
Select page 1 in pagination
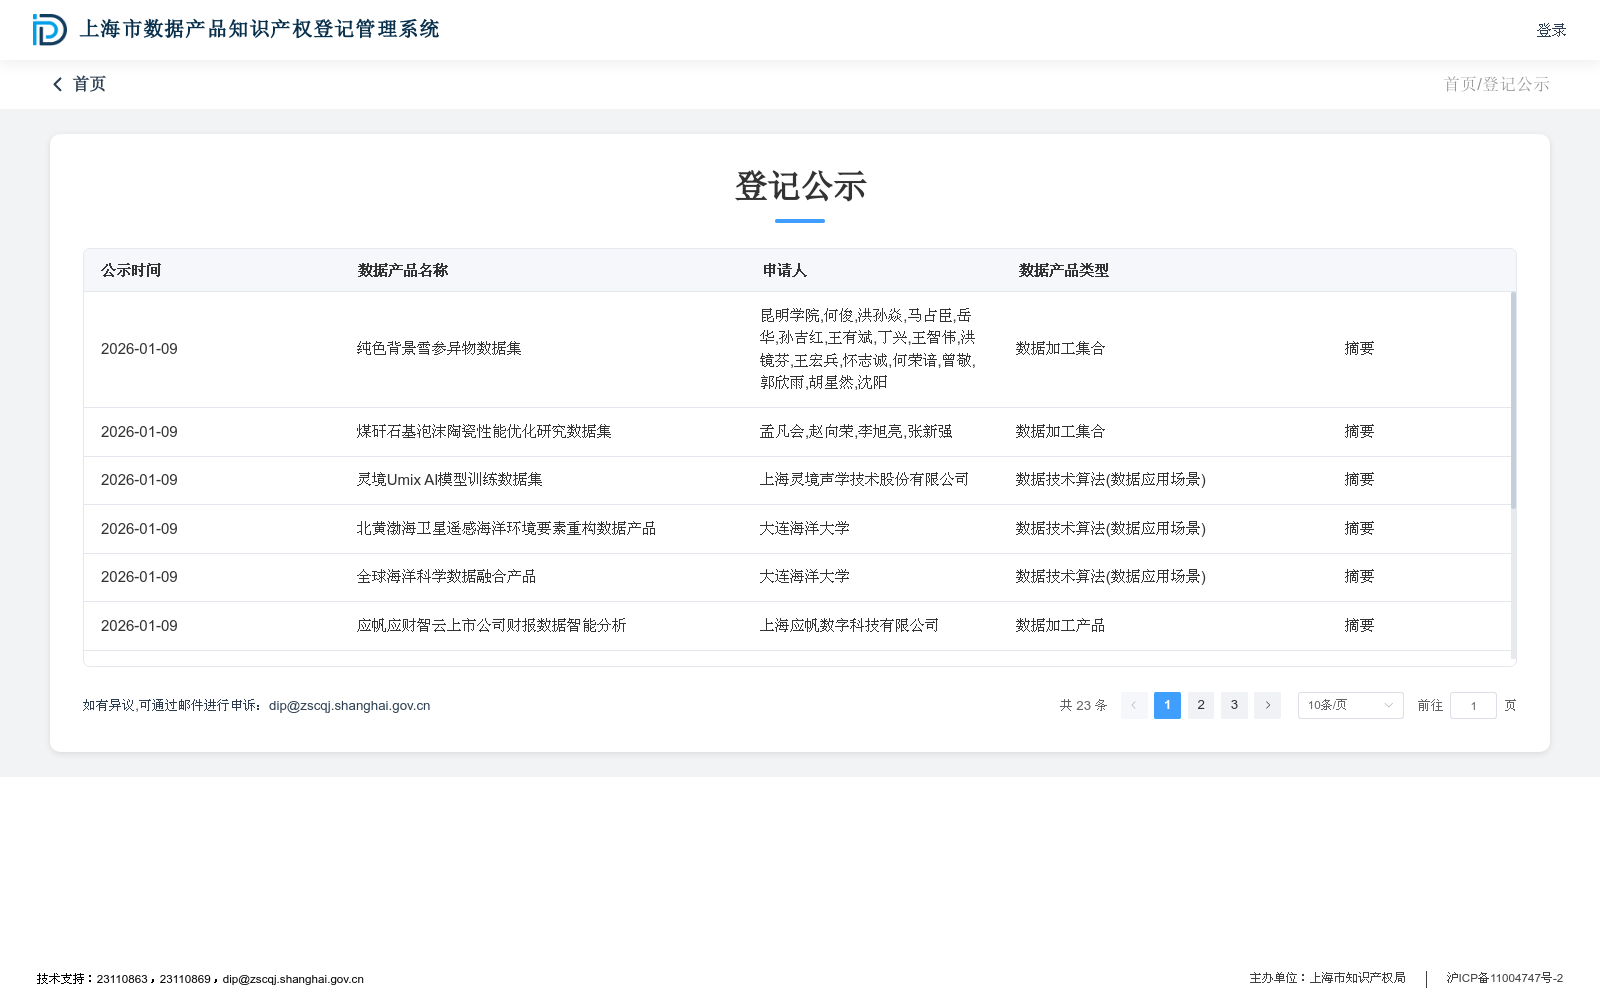[1167, 705]
